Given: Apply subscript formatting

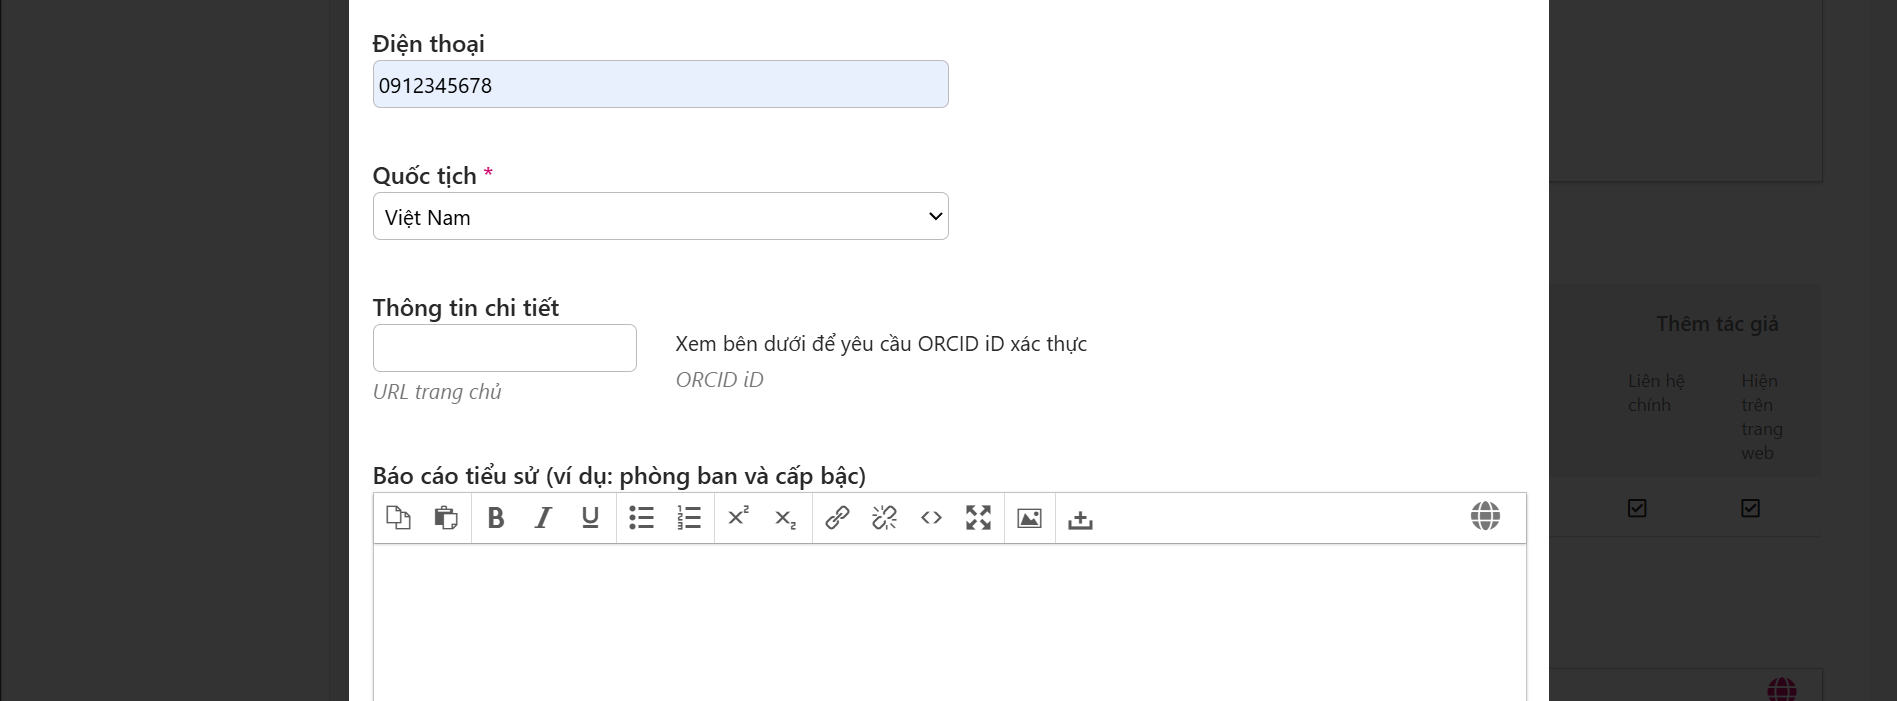Looking at the screenshot, I should pos(786,519).
